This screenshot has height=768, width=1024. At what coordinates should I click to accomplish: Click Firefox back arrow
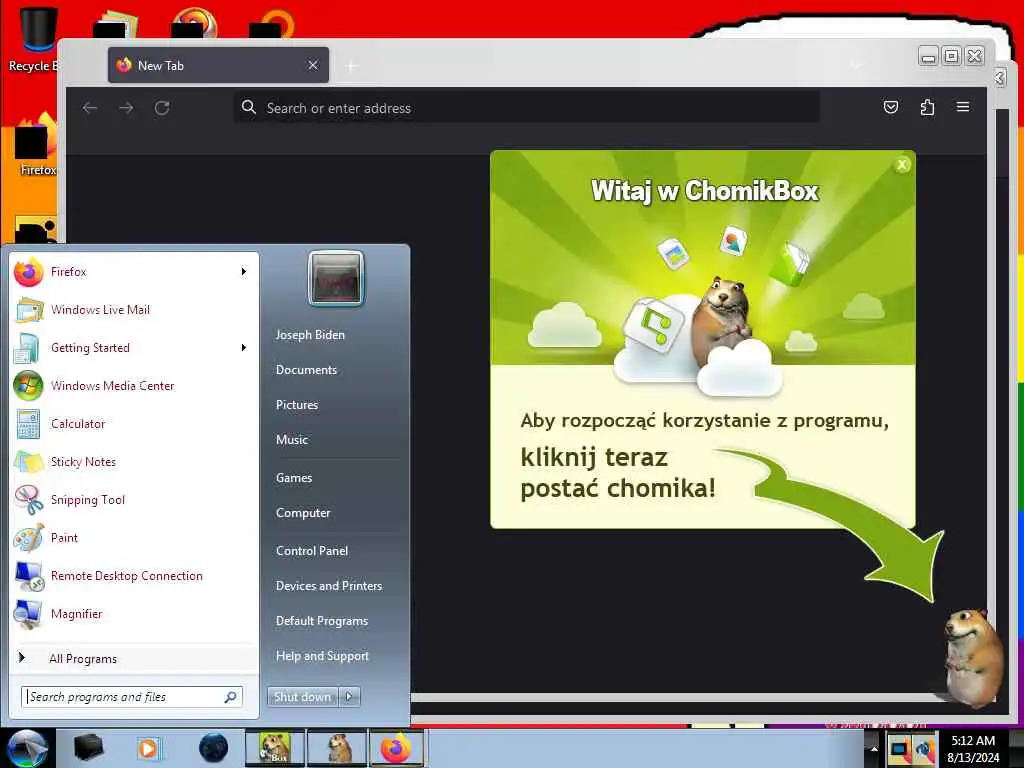pos(90,108)
